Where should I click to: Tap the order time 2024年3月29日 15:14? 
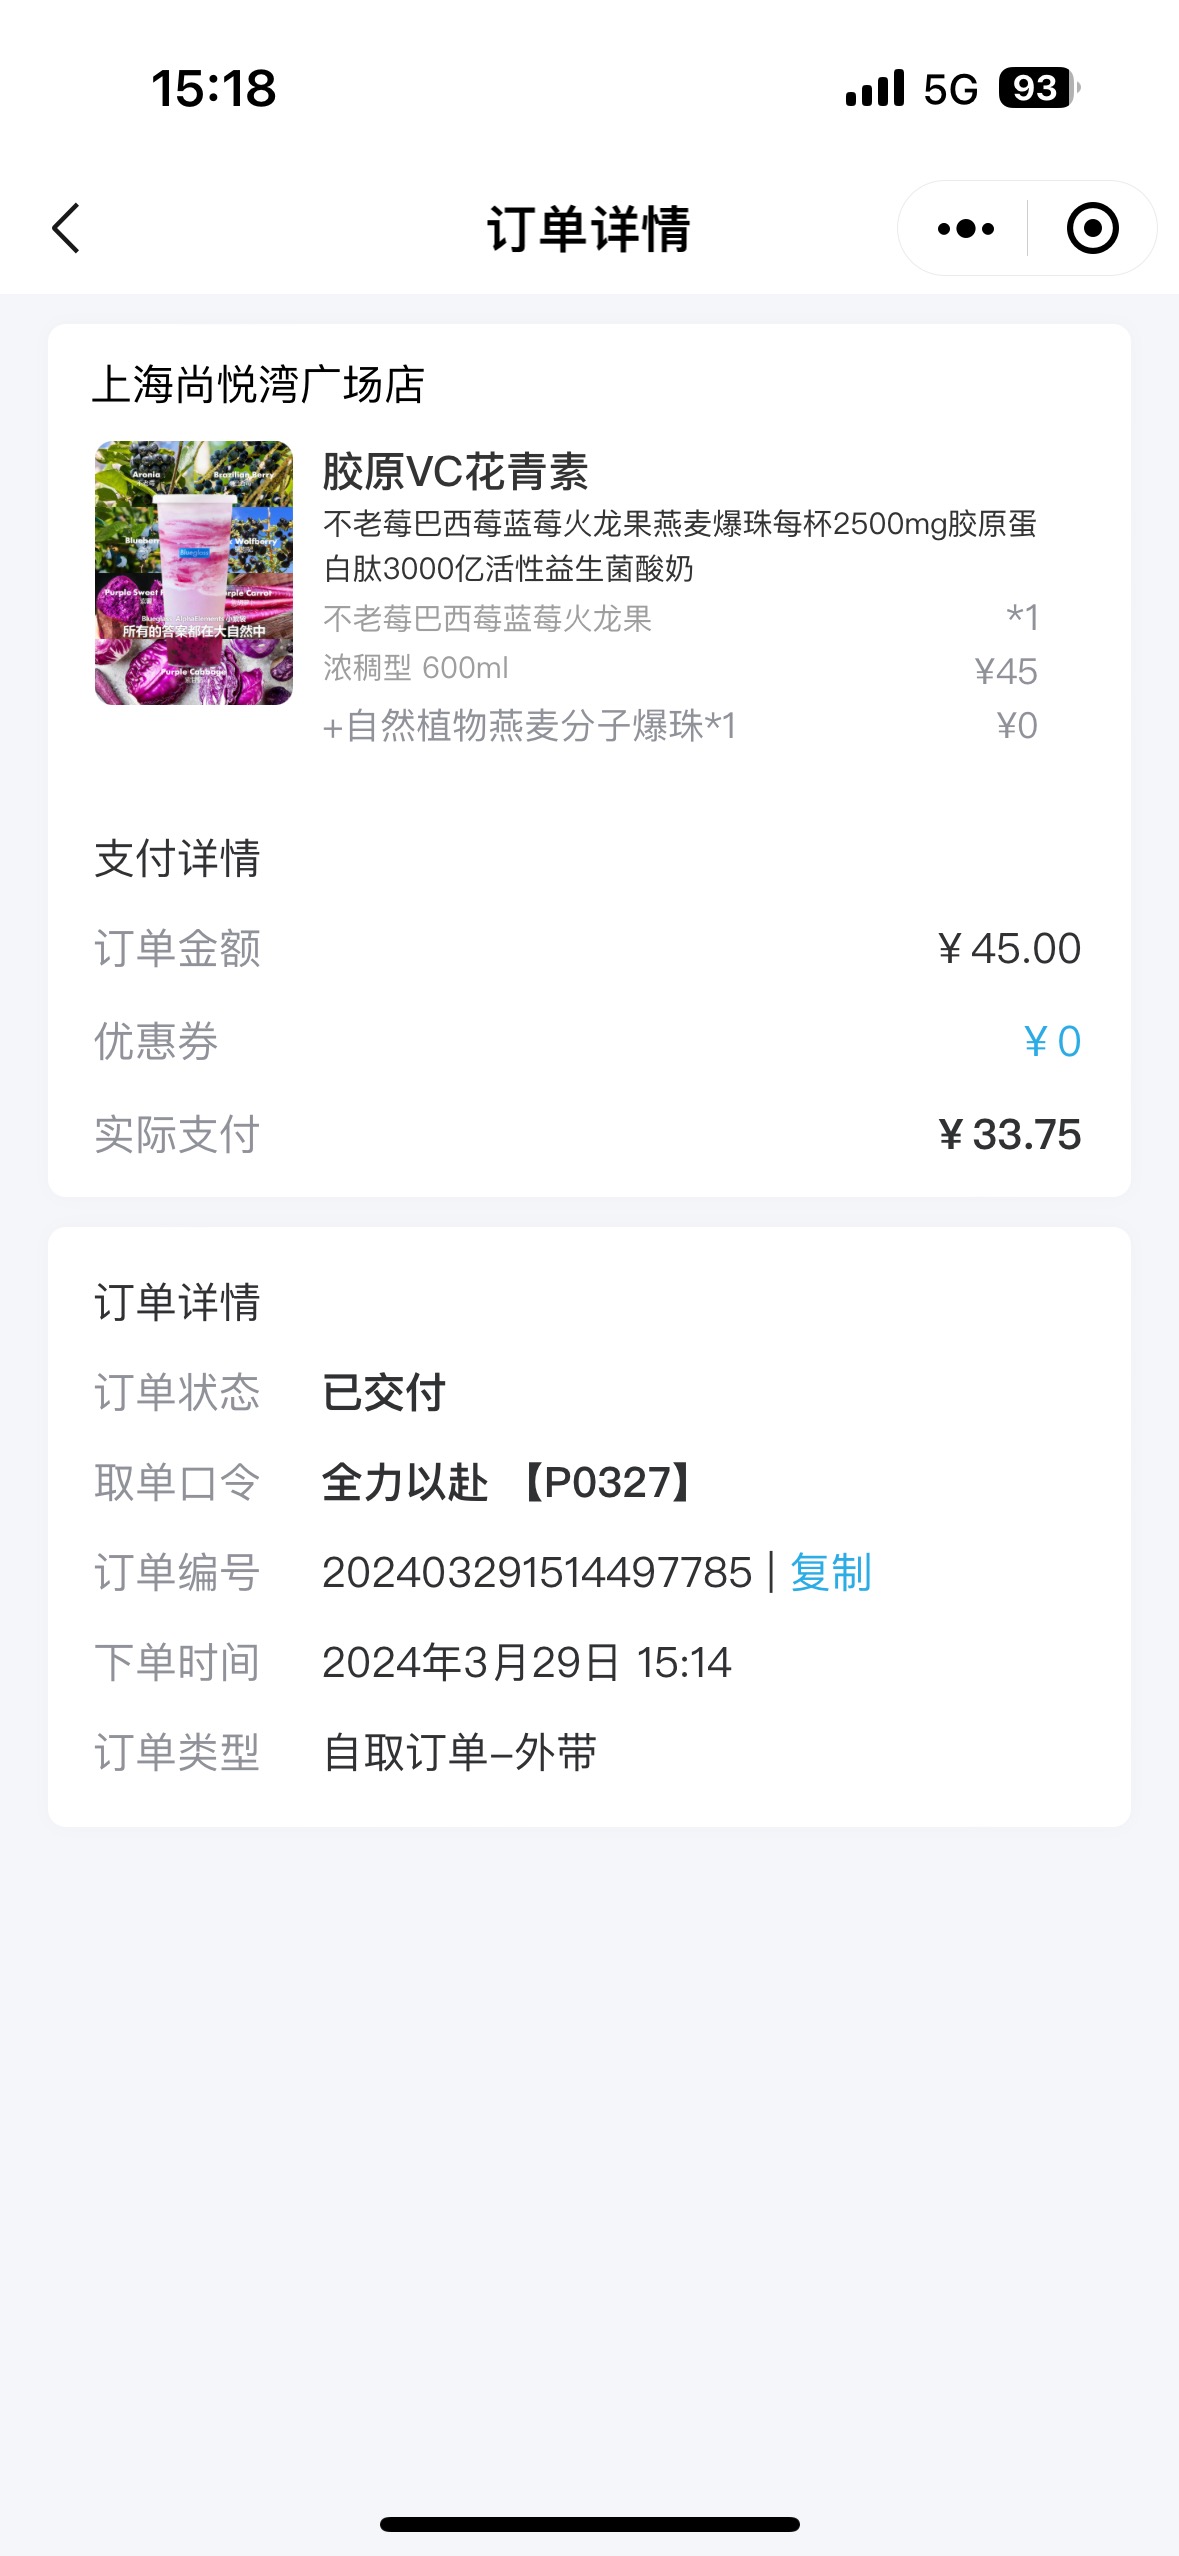pyautogui.click(x=527, y=1662)
